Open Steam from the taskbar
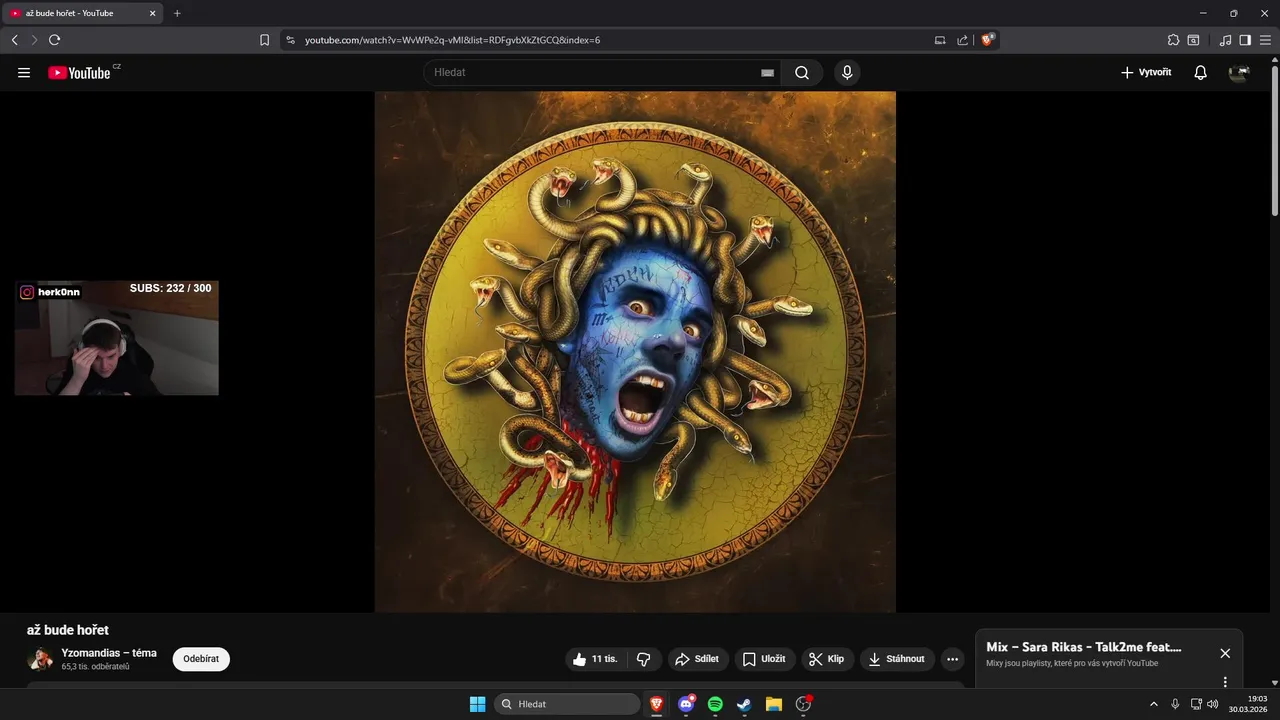The image size is (1280, 720). pyautogui.click(x=744, y=704)
